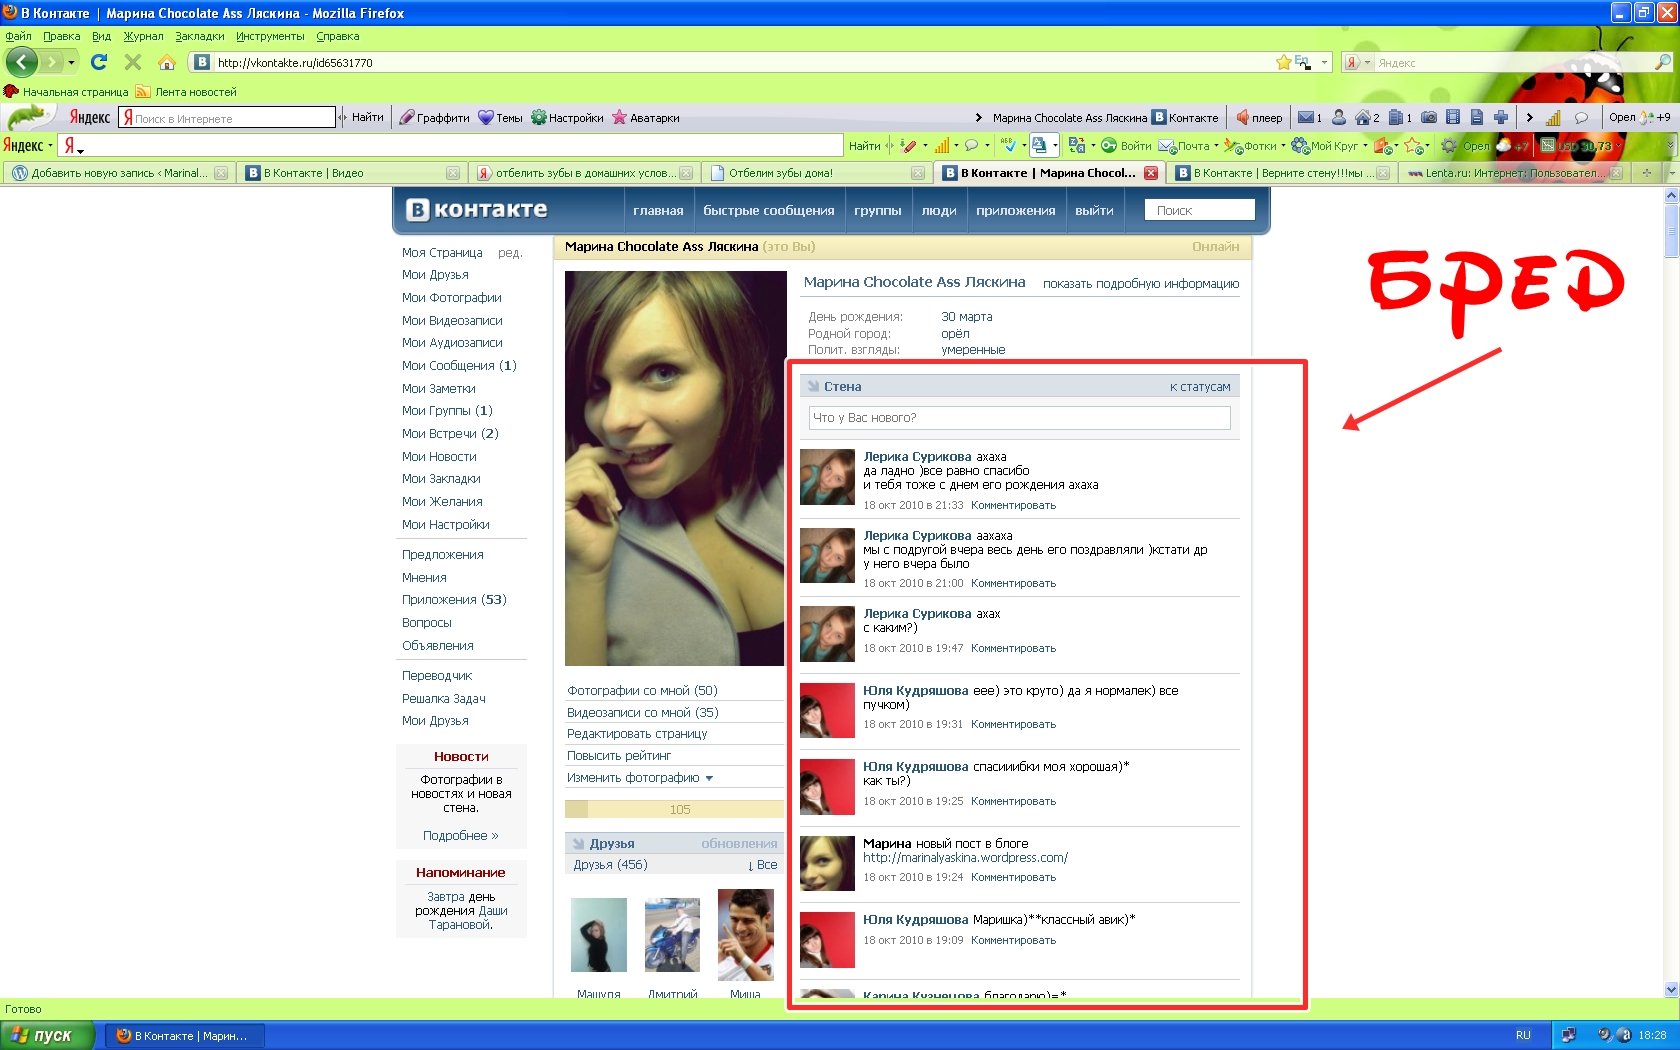Open the Журнал menu
Viewport: 1680px width, 1050px height.
click(x=143, y=36)
